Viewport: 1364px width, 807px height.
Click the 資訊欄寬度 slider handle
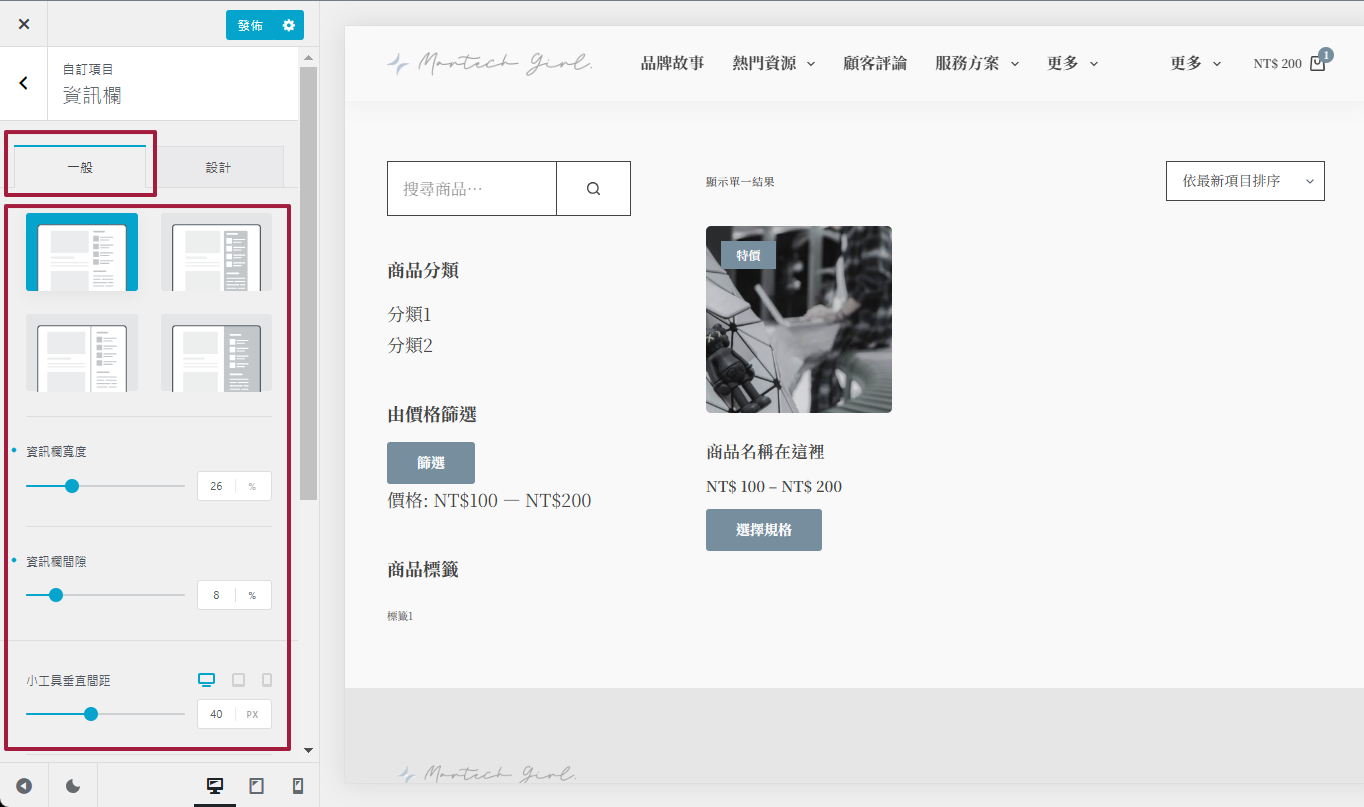tap(71, 486)
